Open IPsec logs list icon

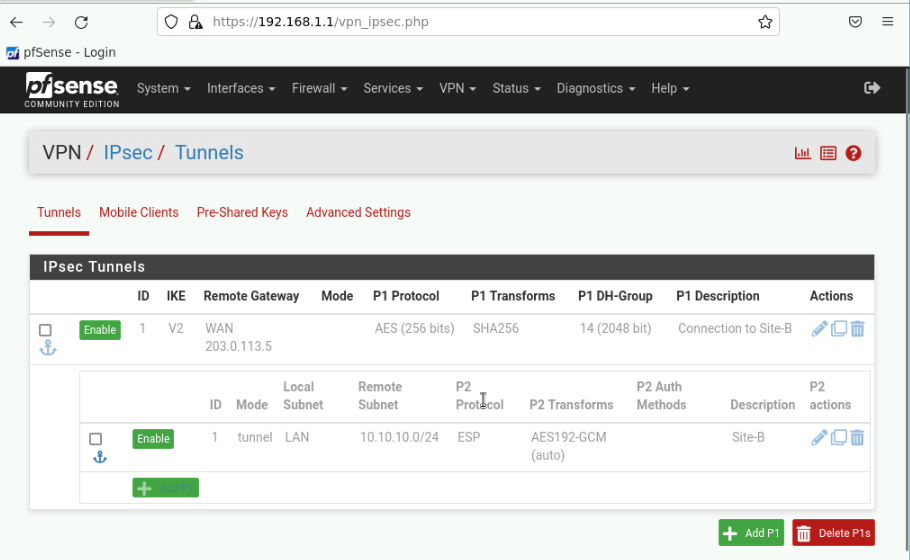click(828, 153)
